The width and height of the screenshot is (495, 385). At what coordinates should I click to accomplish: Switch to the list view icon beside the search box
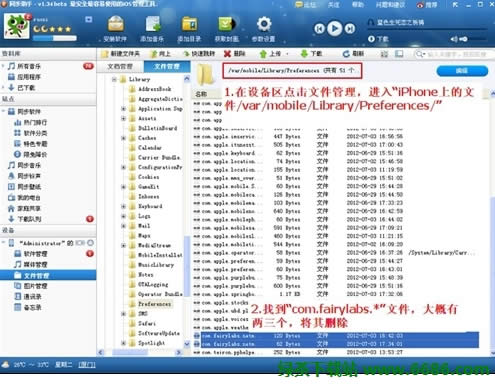coord(384,54)
